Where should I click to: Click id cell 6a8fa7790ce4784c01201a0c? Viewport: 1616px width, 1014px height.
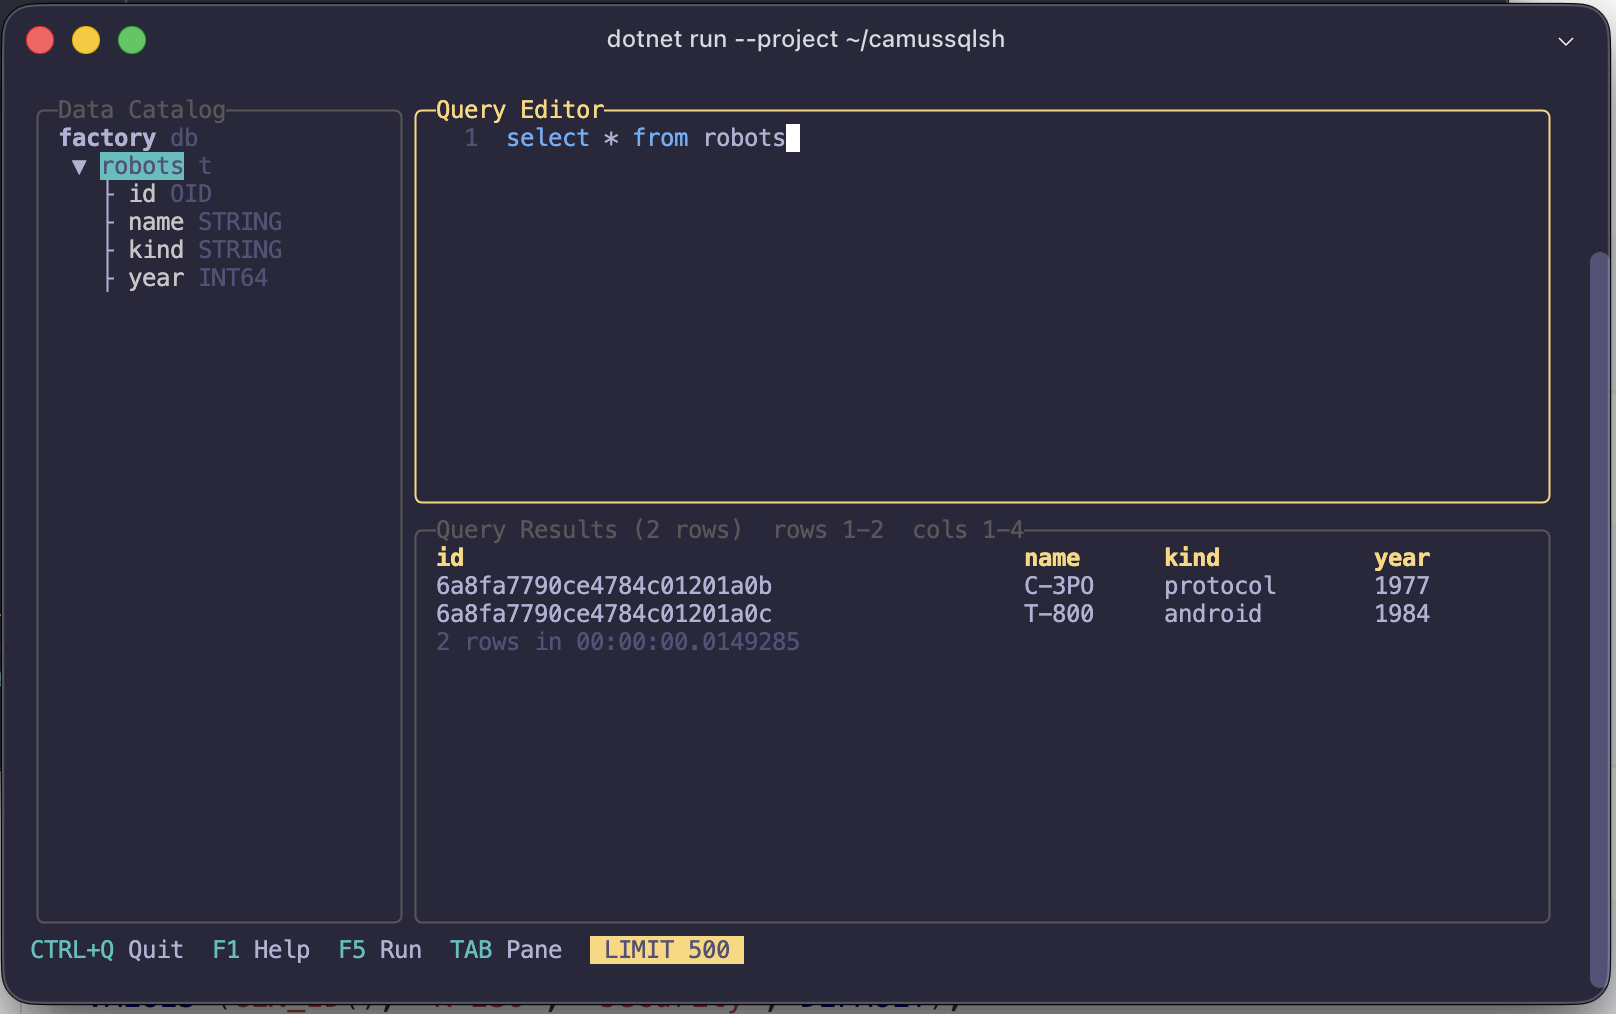[x=604, y=614]
